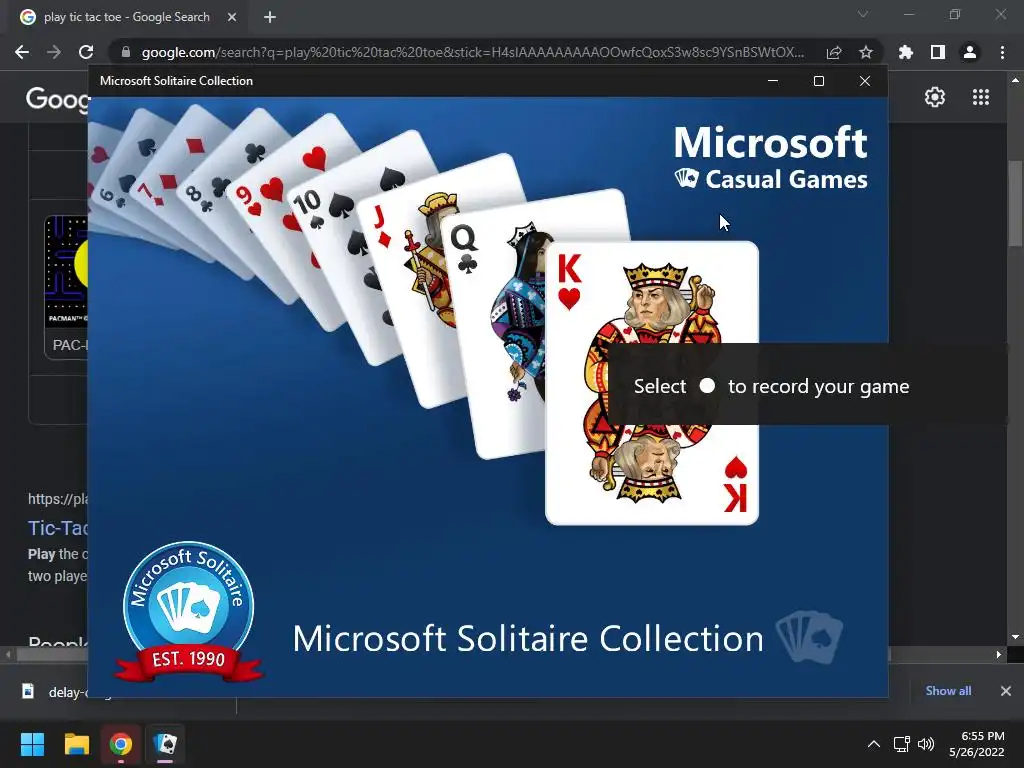The width and height of the screenshot is (1024, 768).
Task: Minimize Microsoft Solitaire Collection window
Action: [773, 81]
